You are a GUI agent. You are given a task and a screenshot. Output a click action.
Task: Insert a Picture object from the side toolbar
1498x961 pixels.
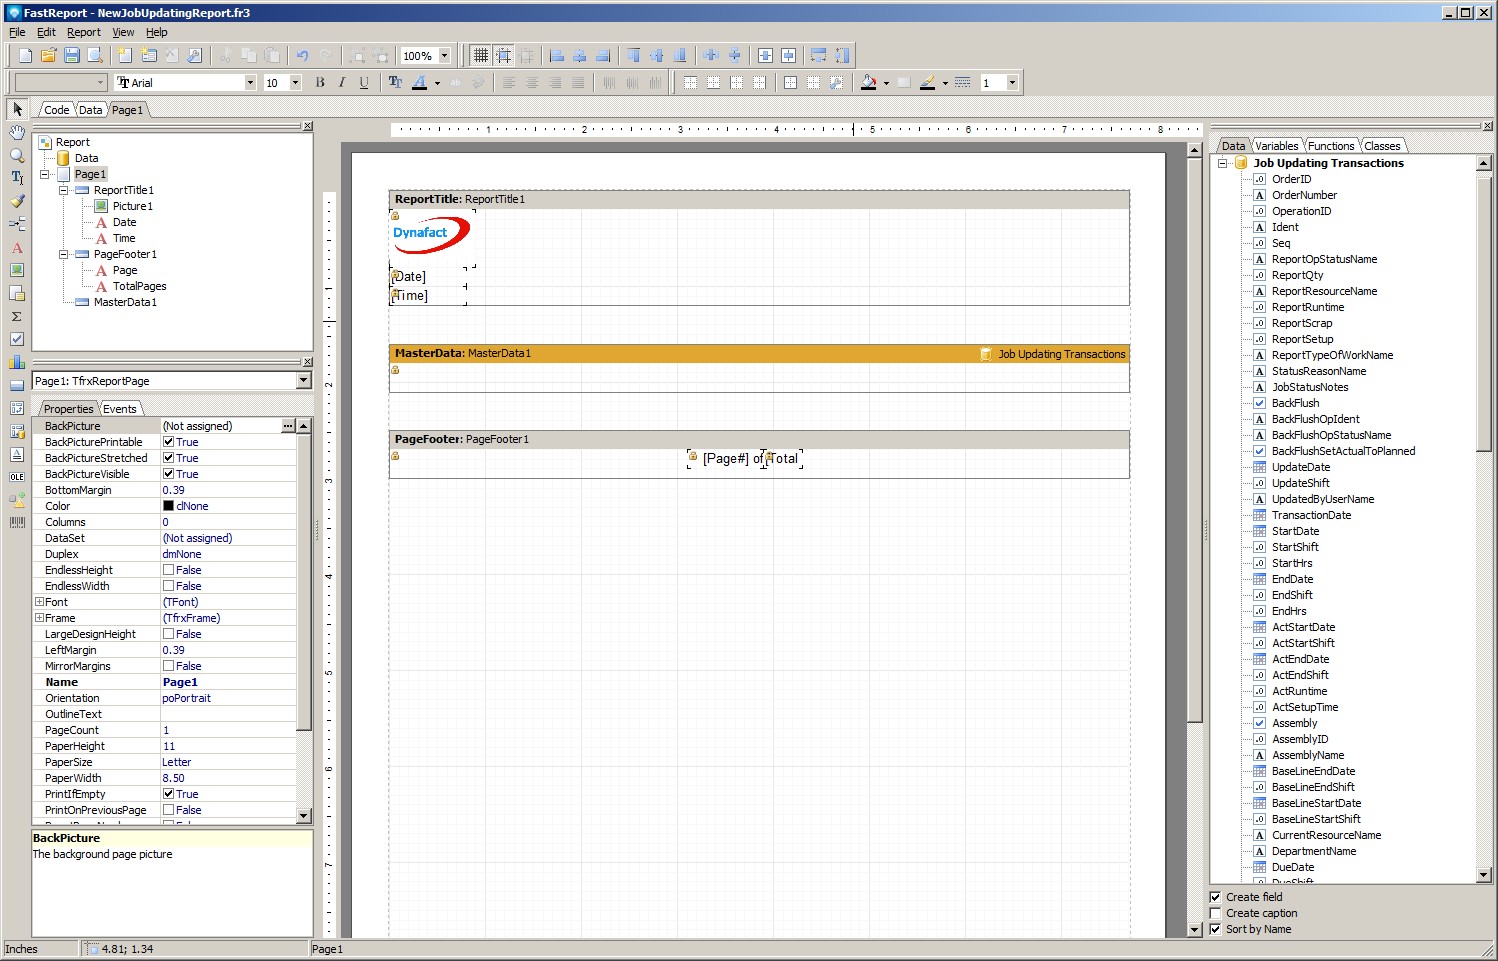[17, 270]
